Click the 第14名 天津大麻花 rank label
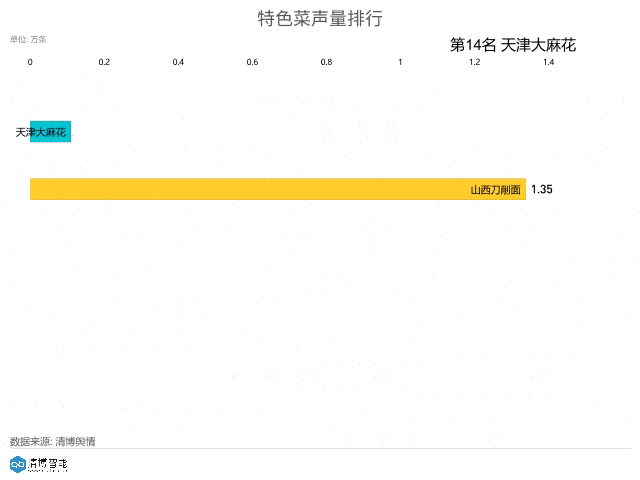Viewport: 640px width, 480px height. tap(513, 44)
